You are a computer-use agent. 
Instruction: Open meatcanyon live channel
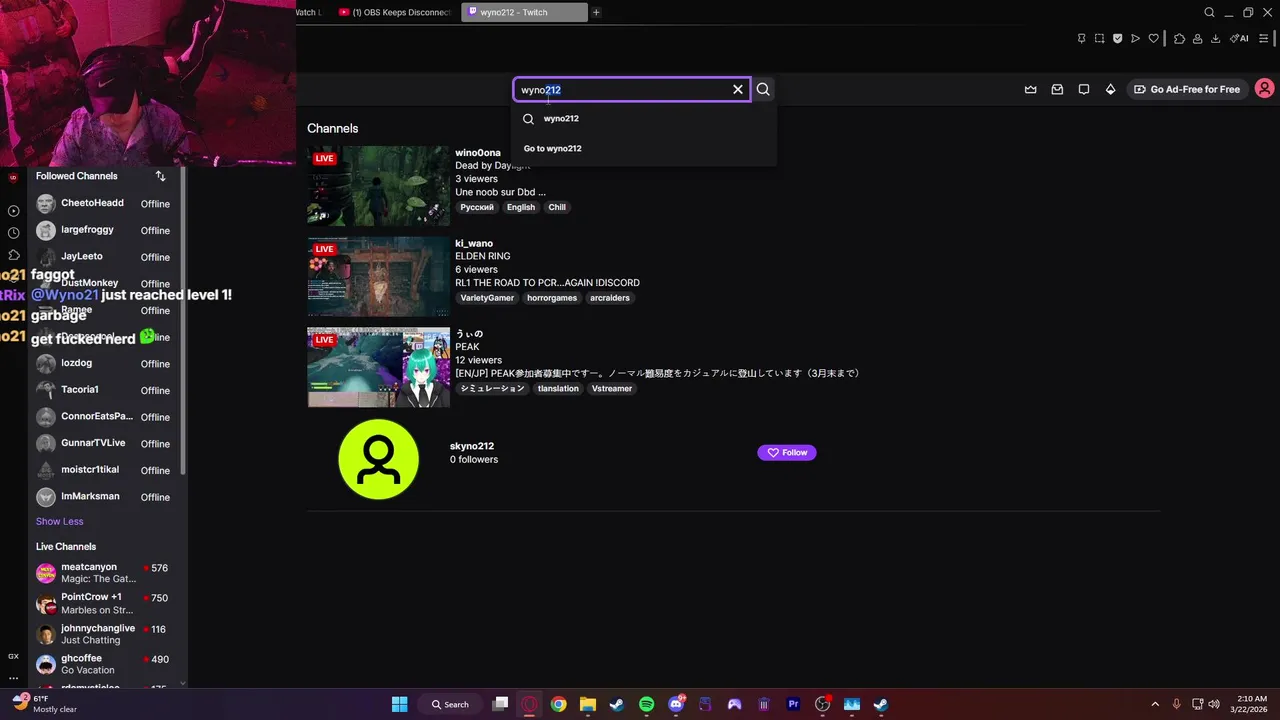pos(103,573)
